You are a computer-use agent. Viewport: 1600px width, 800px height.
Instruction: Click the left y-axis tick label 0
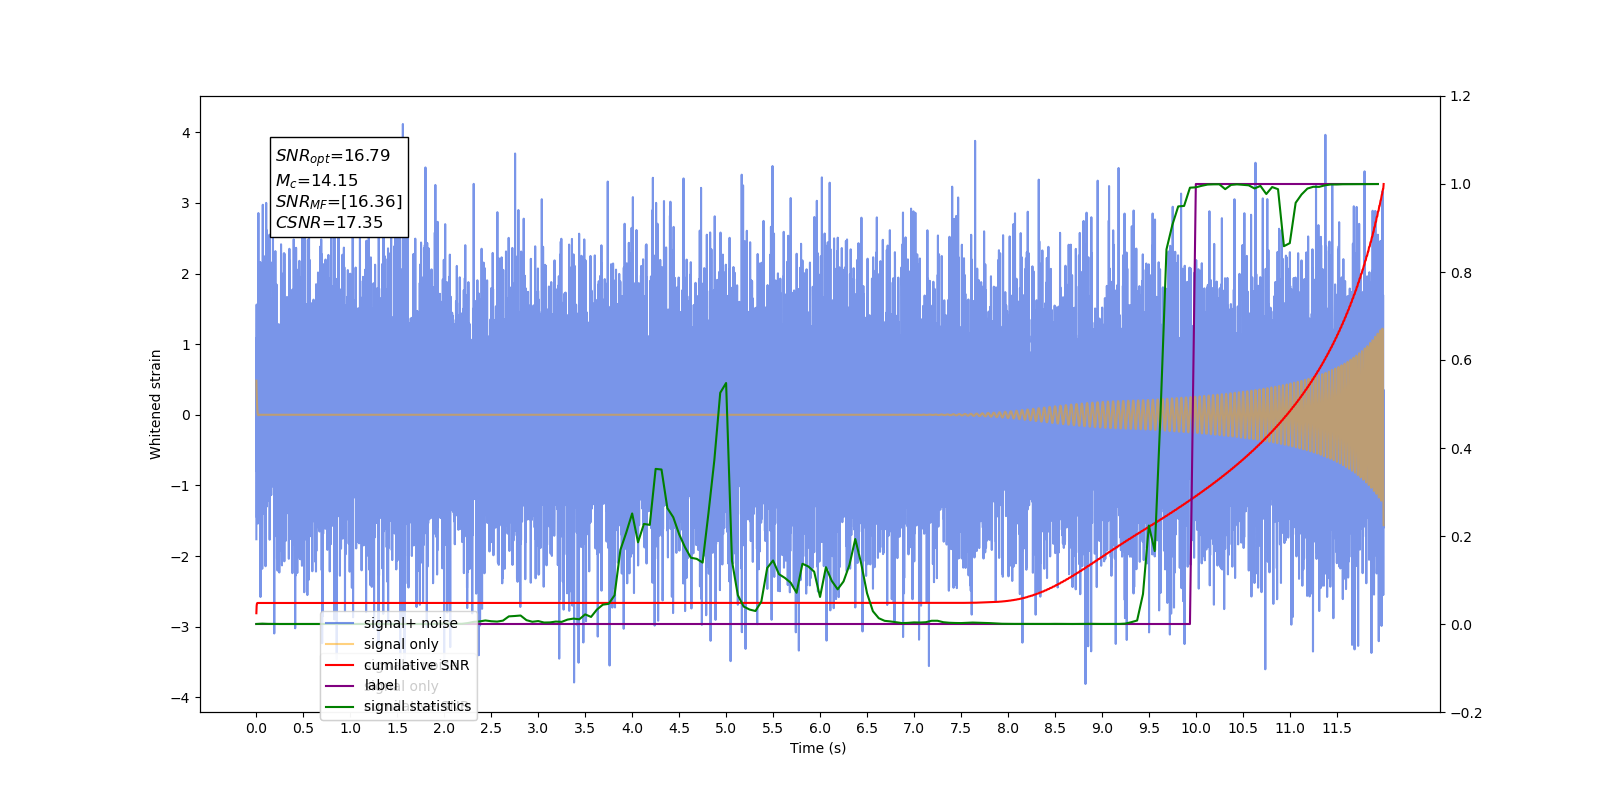pyautogui.click(x=185, y=415)
